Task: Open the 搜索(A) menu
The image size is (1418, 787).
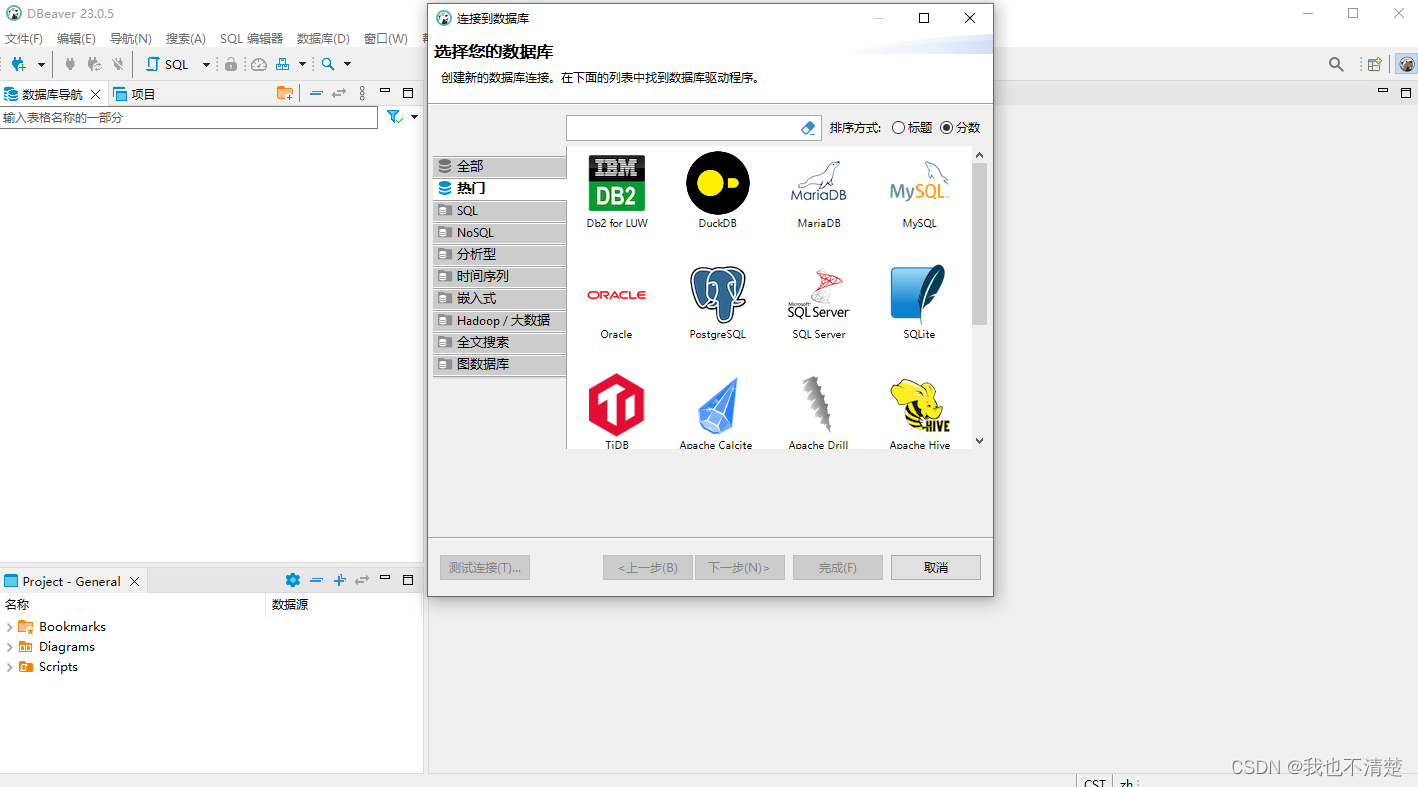Action: pos(186,38)
